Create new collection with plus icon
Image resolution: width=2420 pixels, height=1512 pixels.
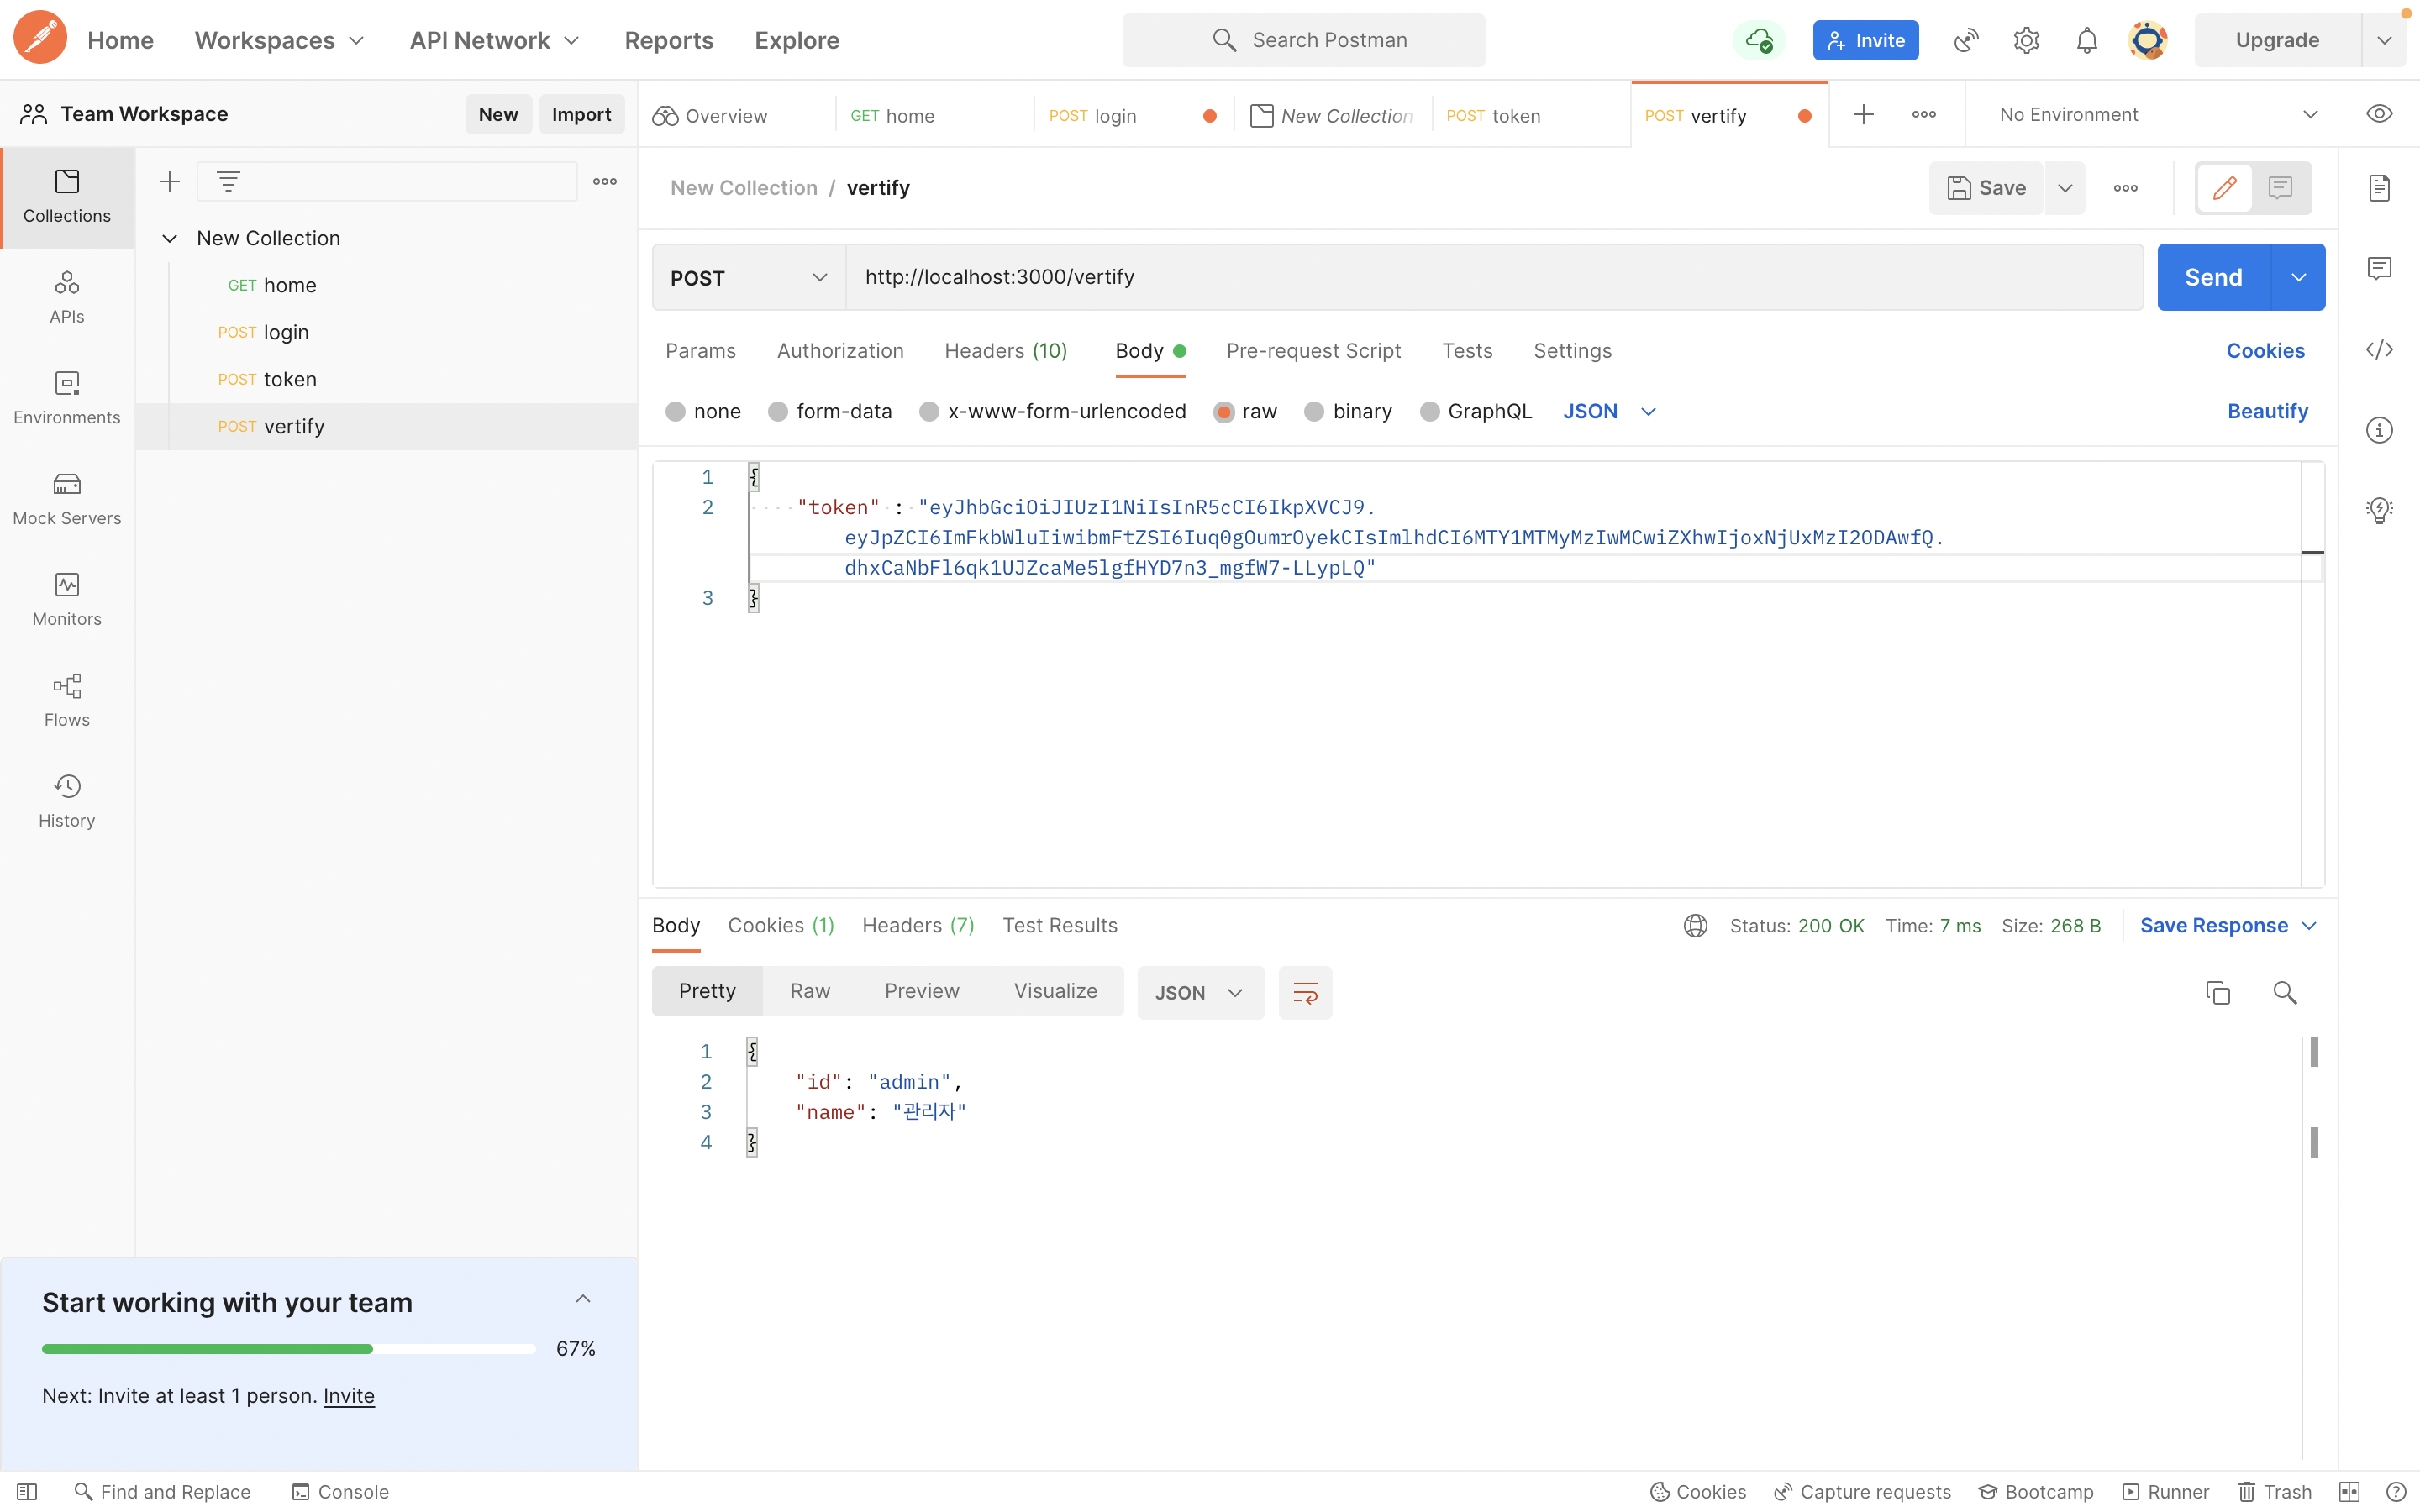click(170, 181)
